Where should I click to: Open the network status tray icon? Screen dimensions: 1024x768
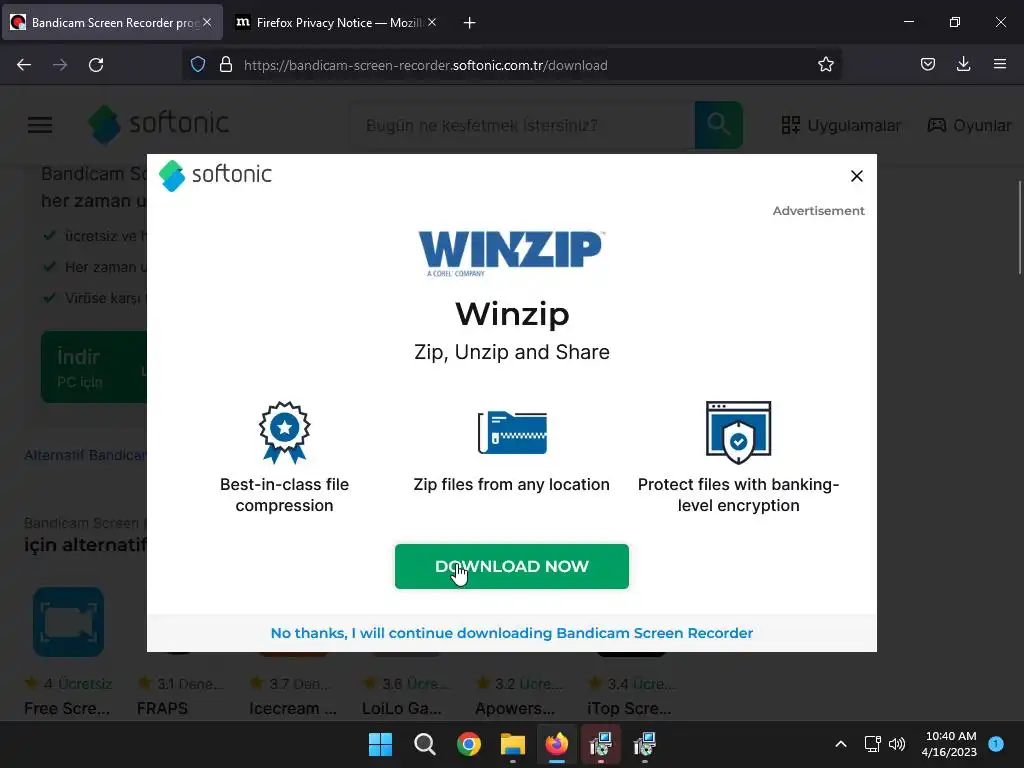872,744
